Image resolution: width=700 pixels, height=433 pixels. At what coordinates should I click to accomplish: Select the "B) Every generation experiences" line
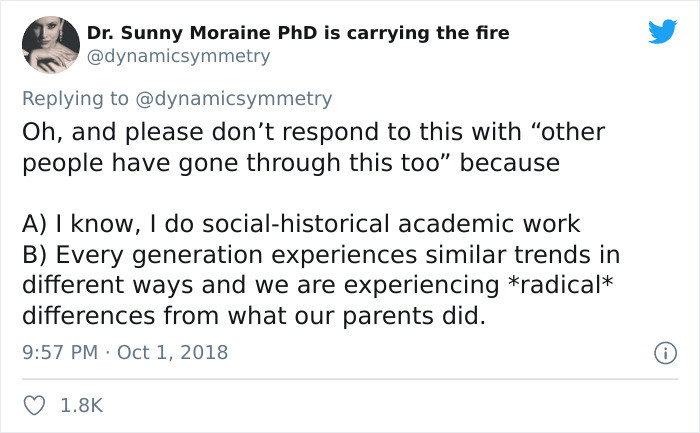321,255
